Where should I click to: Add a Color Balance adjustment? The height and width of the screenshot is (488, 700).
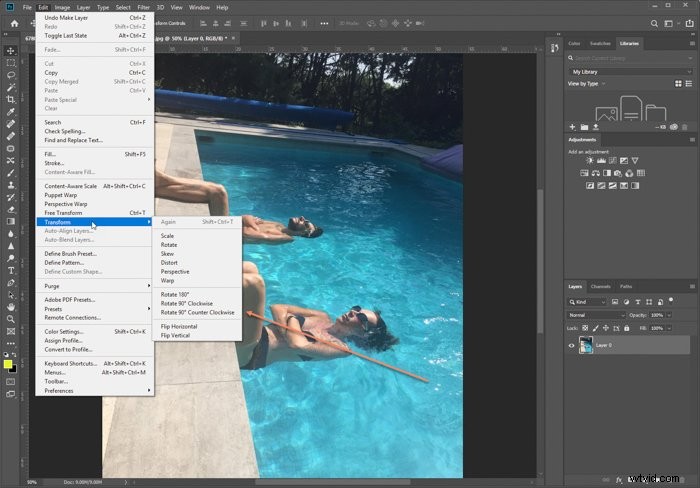596,173
